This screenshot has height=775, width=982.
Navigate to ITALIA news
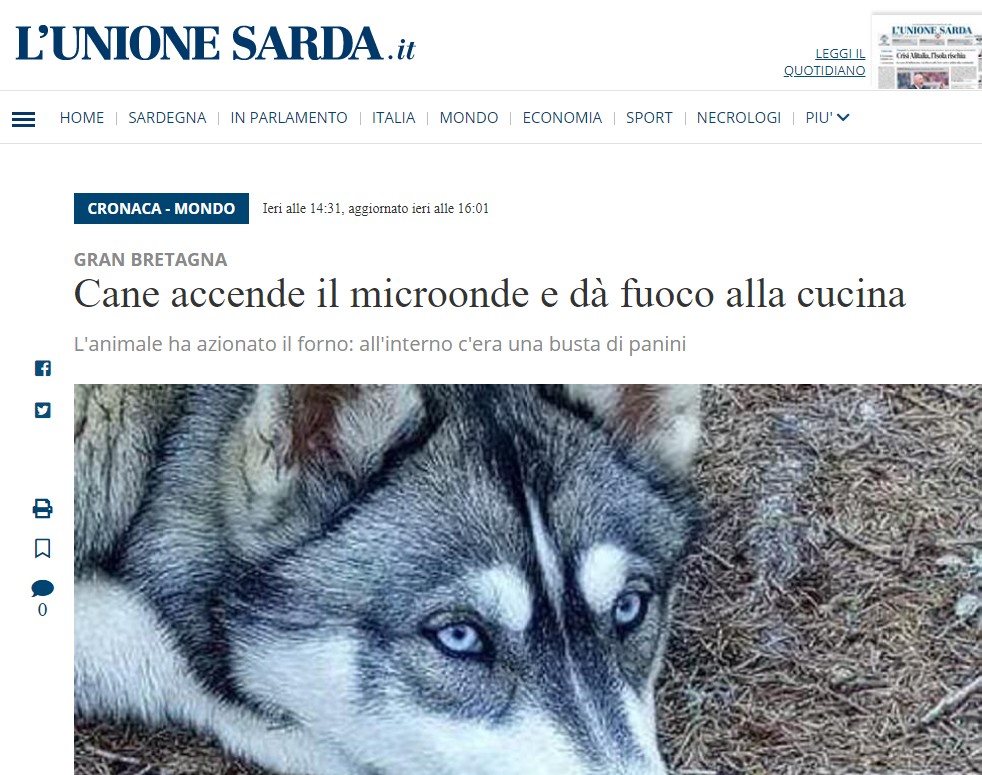393,118
